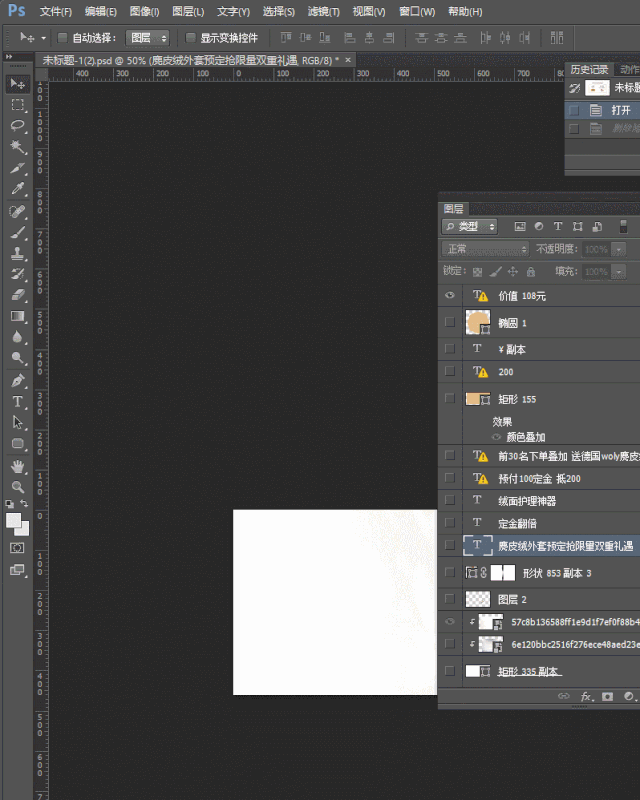Filter layers by type layers icon

point(558,226)
